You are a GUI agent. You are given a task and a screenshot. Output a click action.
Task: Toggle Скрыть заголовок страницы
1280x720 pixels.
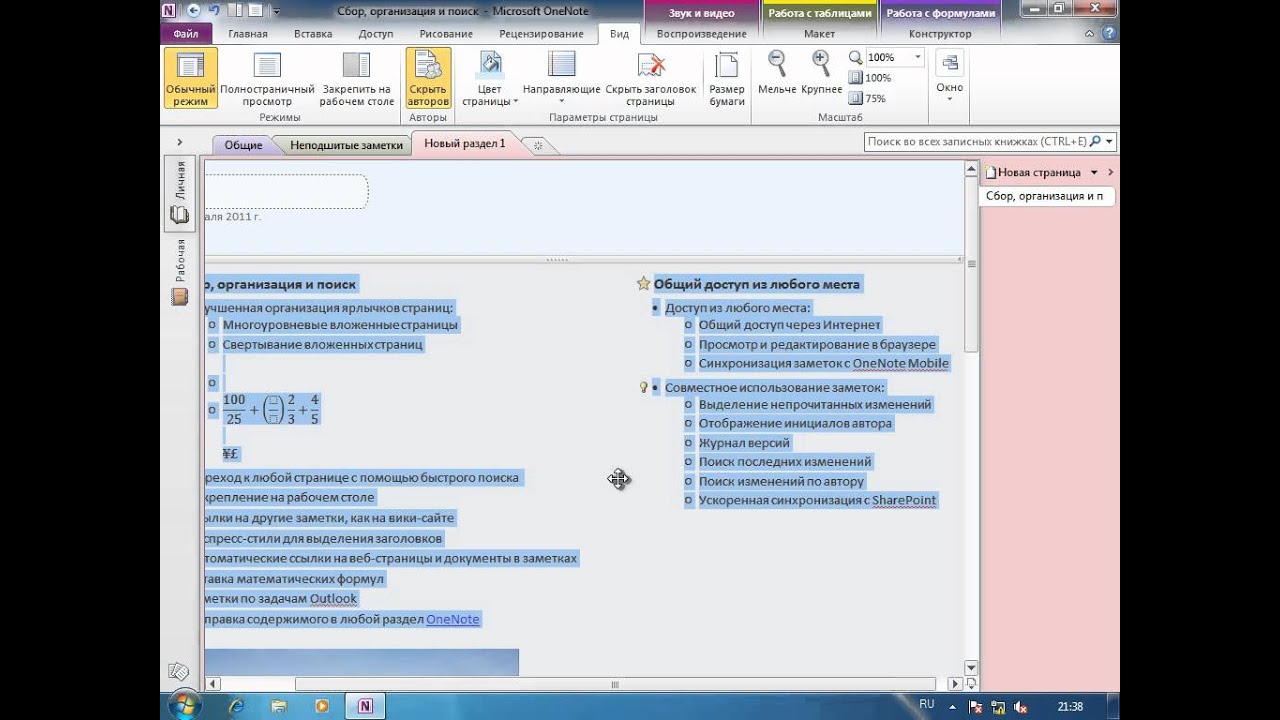point(651,78)
